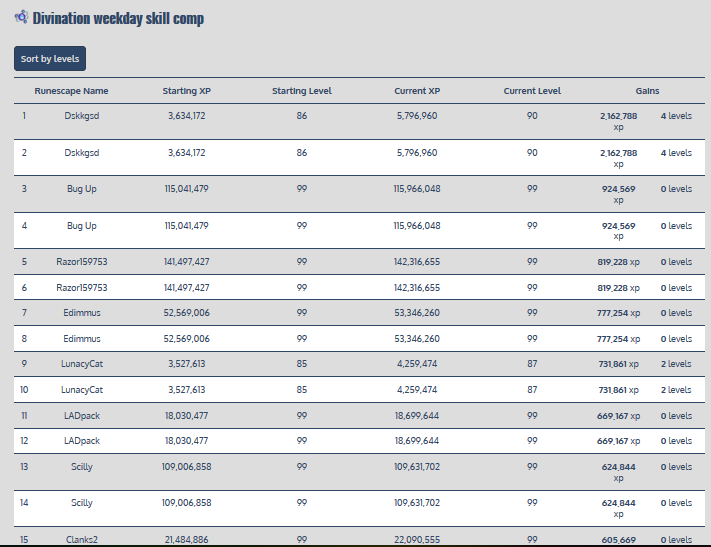The width and height of the screenshot is (711, 547).
Task: Click the Current Level column header
Action: tap(532, 91)
